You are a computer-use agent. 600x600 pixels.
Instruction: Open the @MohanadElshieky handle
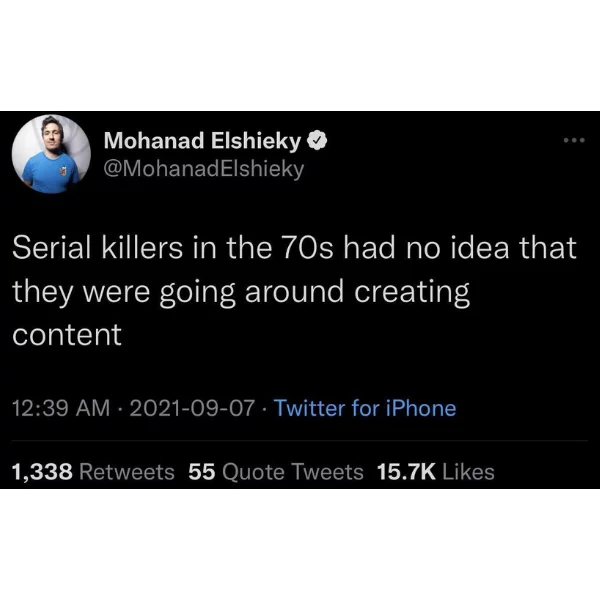click(204, 169)
